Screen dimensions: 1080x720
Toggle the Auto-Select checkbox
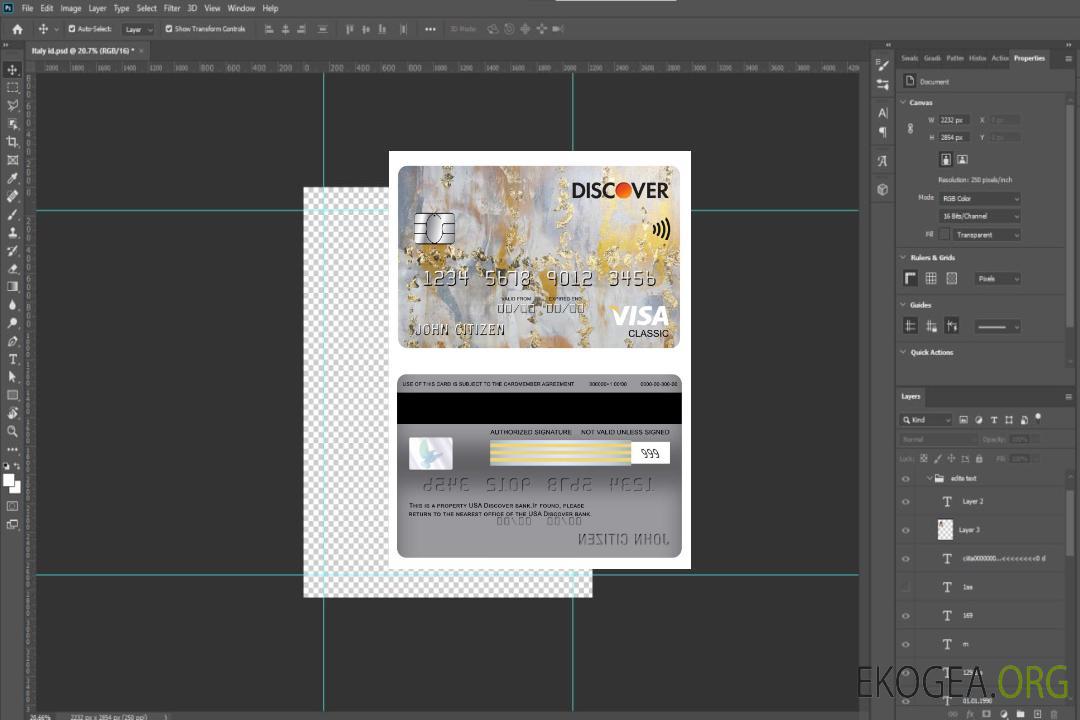[x=72, y=29]
